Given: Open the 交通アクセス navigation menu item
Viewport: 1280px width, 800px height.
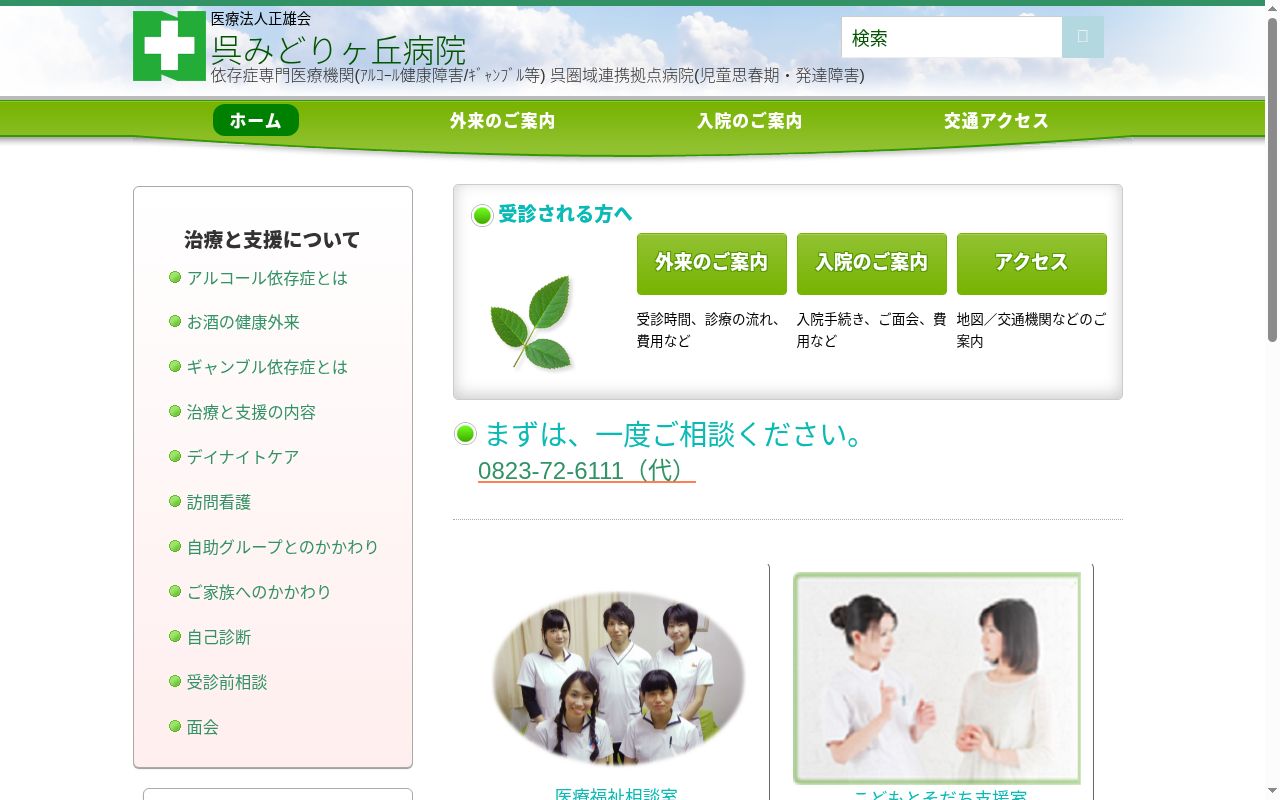Looking at the screenshot, I should [x=996, y=121].
